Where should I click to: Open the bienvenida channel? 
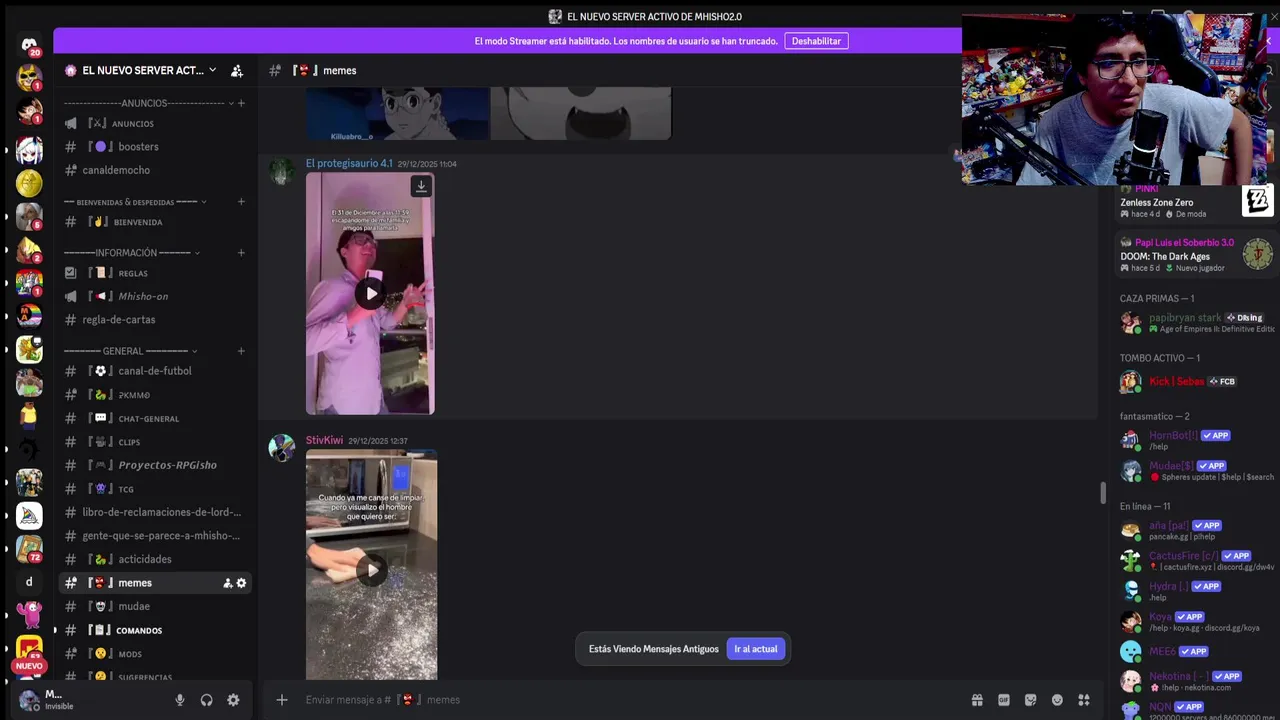154,222
